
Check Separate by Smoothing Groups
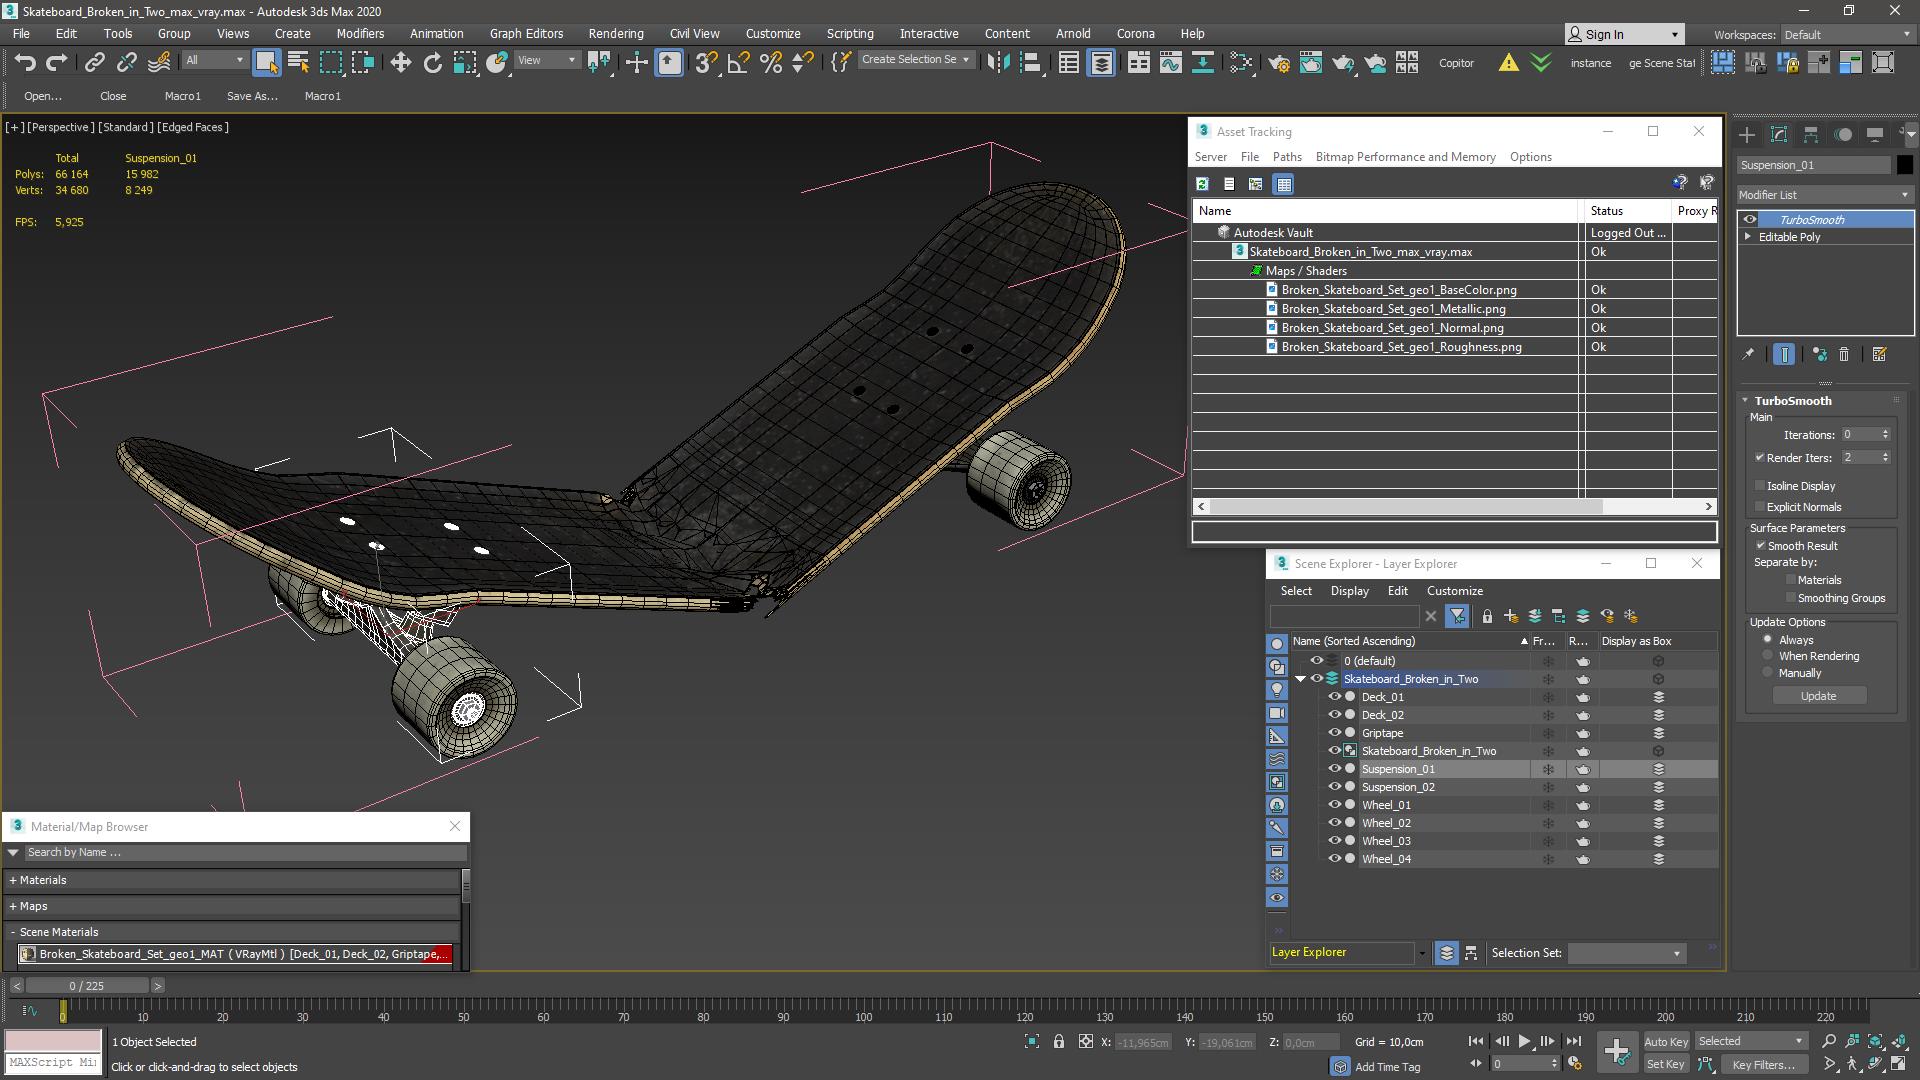1791,597
